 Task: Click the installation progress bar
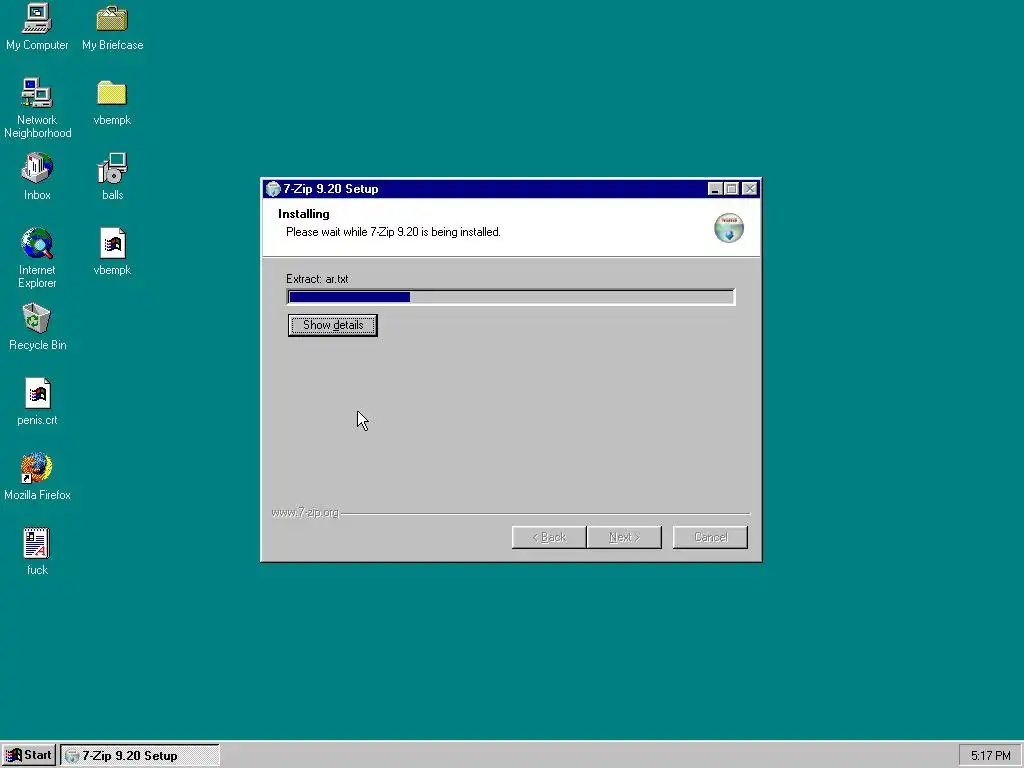[511, 297]
